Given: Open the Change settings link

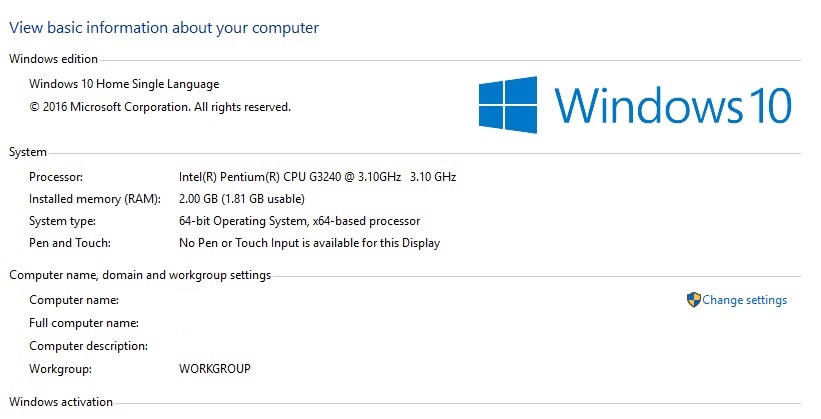Looking at the screenshot, I should tap(744, 300).
